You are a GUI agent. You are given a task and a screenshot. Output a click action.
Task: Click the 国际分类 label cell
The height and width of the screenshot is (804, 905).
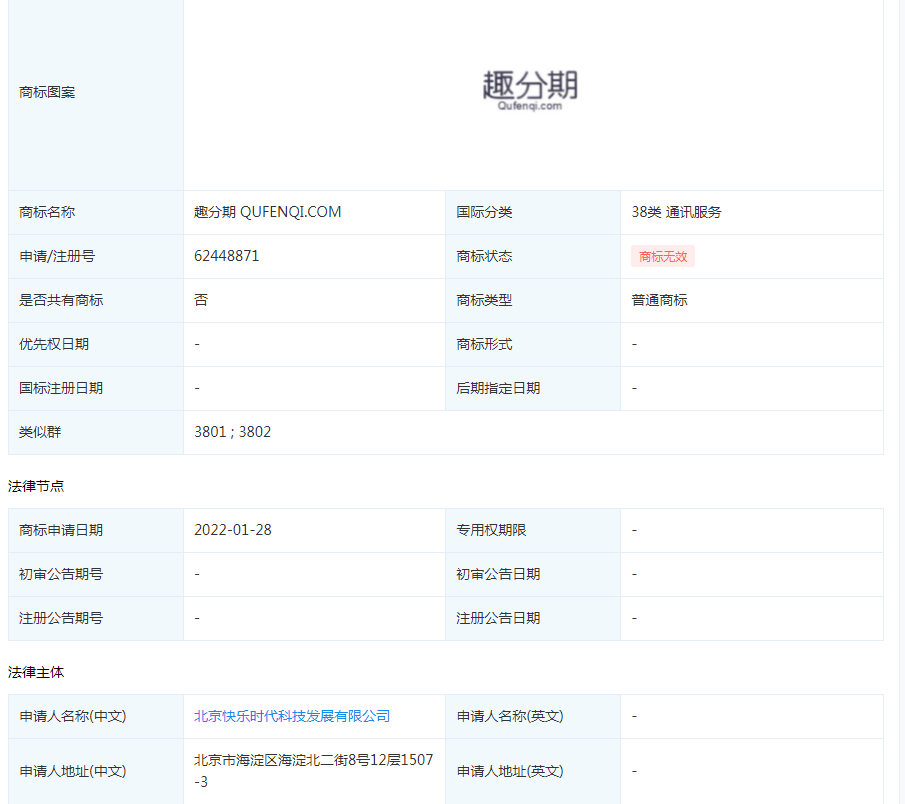(484, 212)
